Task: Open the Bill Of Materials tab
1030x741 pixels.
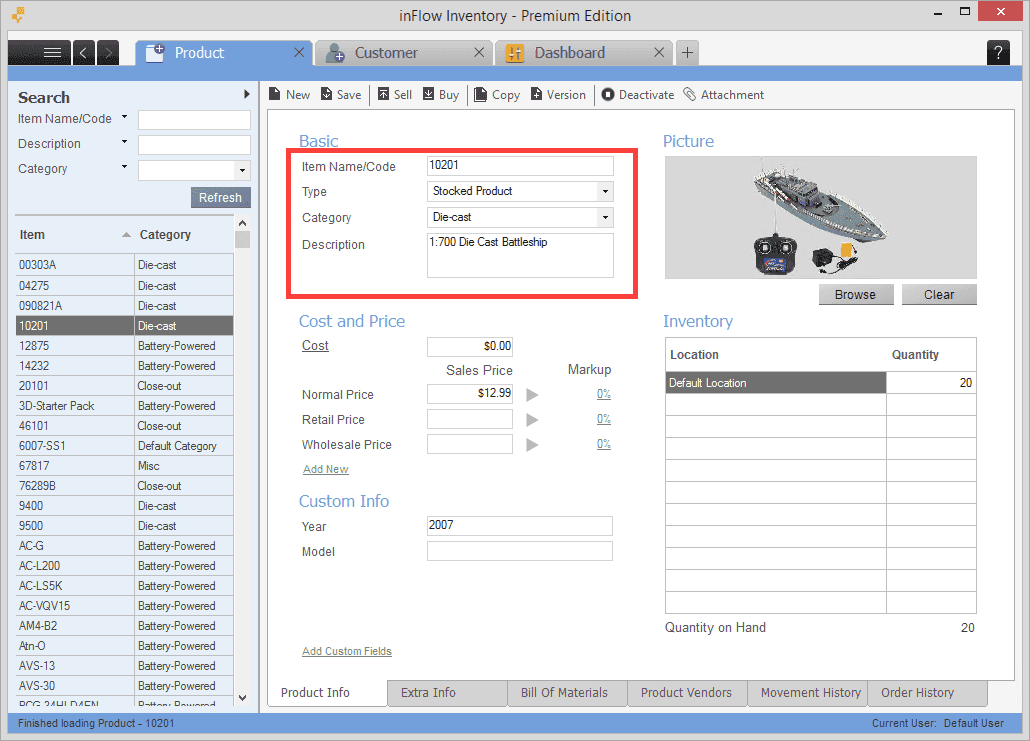Action: point(567,692)
